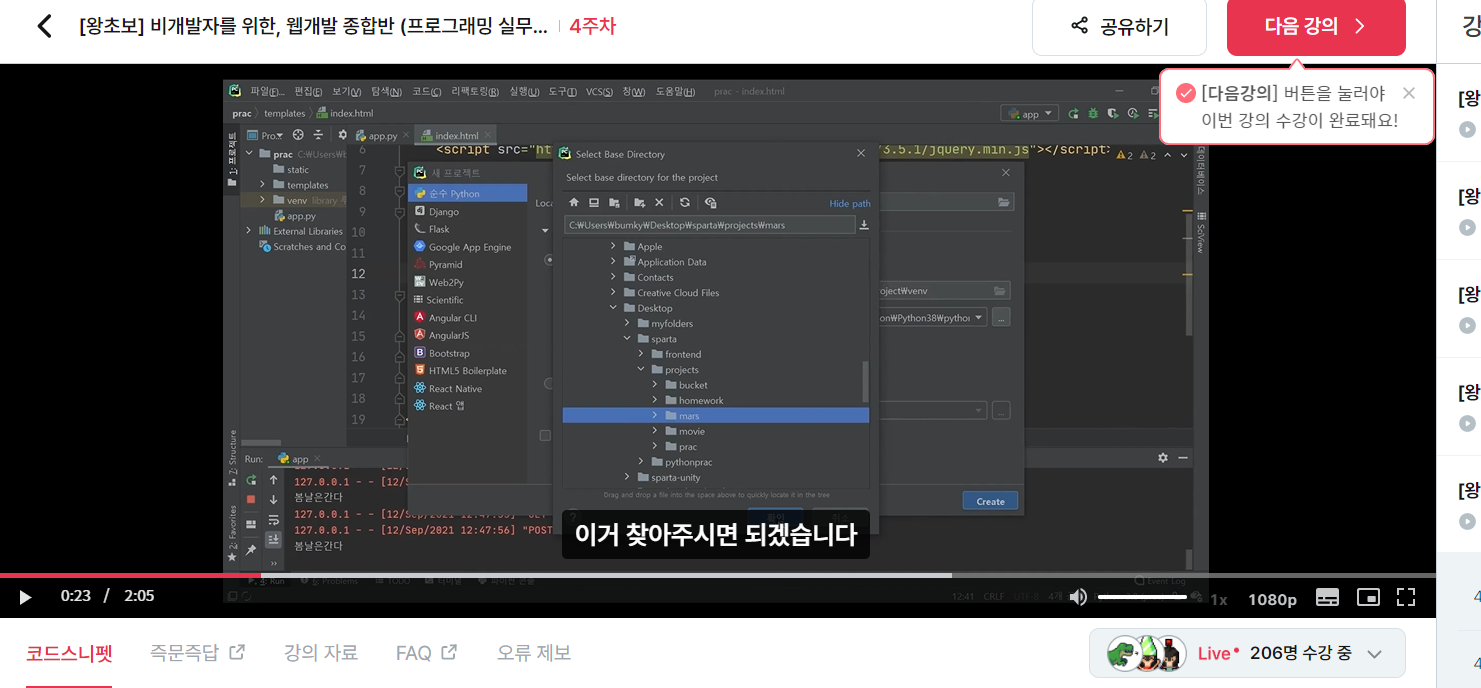Expand the Live 206명 수강 중 panel
Screen dimensions: 1481x688
[1247, 653]
